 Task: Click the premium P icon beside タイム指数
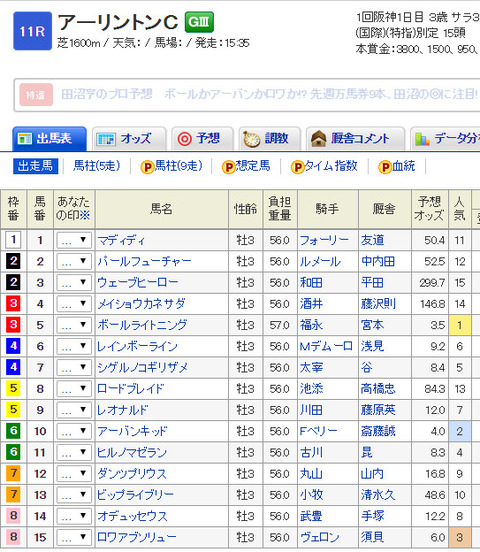(x=297, y=167)
